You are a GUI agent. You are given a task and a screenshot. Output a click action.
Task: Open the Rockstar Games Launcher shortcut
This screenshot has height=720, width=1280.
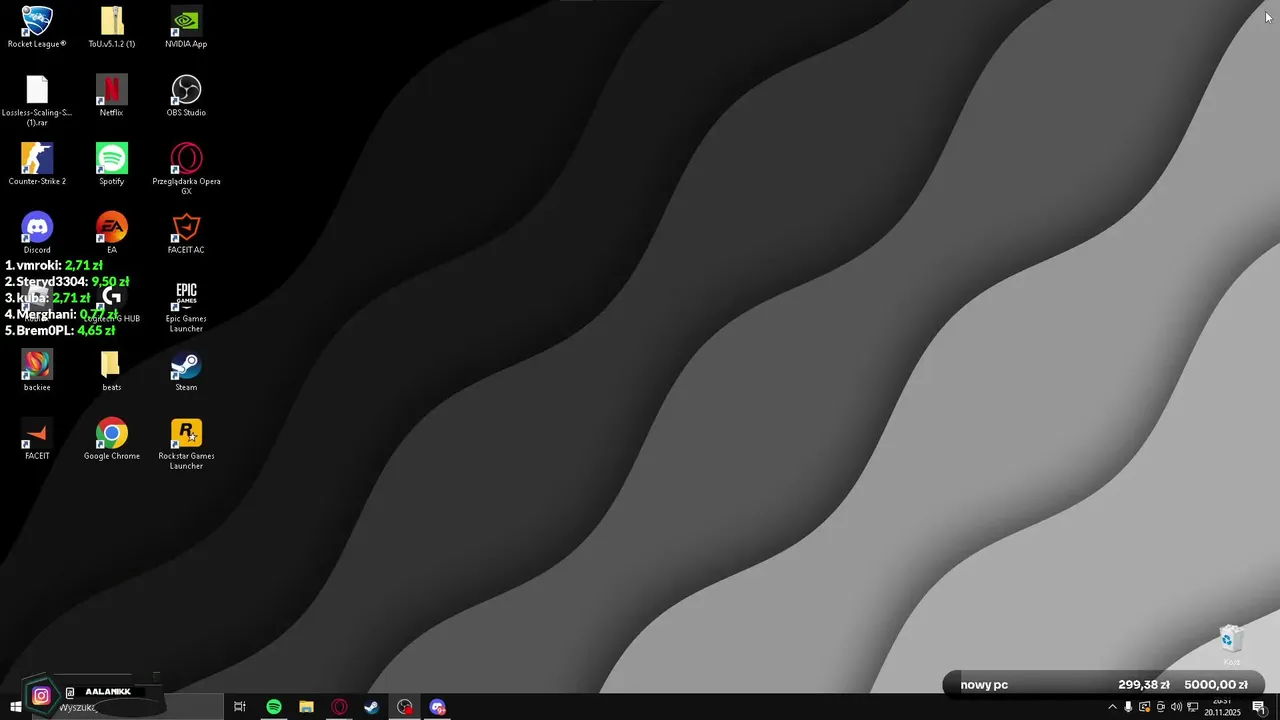coord(186,443)
